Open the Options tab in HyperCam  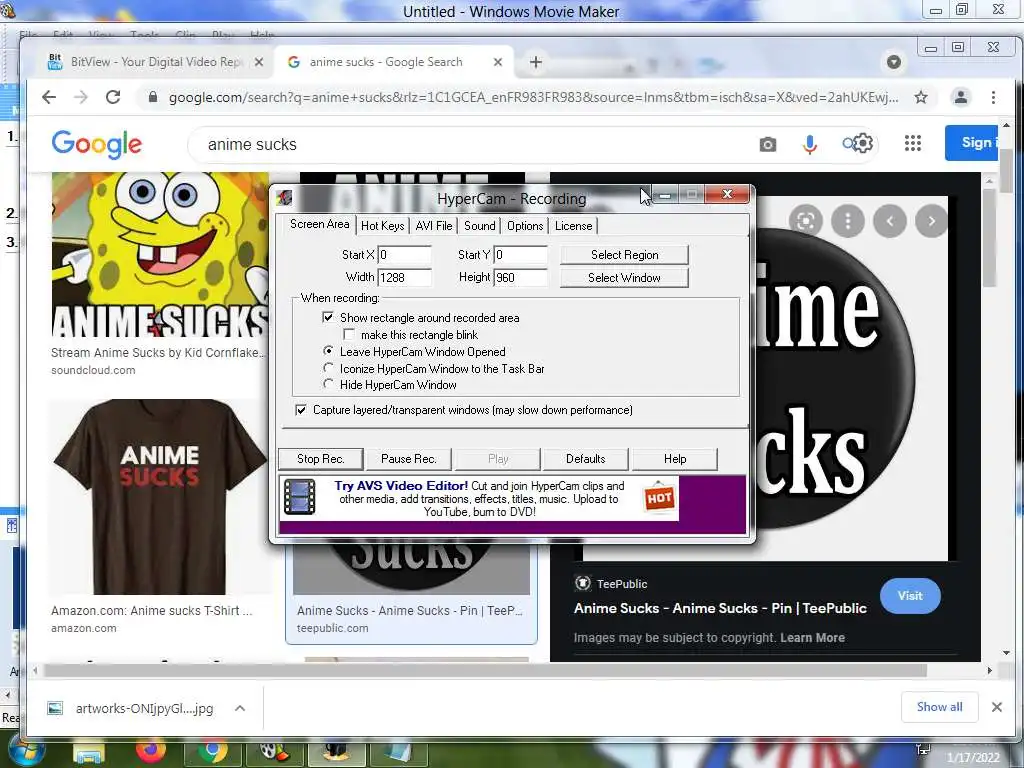pyautogui.click(x=525, y=226)
